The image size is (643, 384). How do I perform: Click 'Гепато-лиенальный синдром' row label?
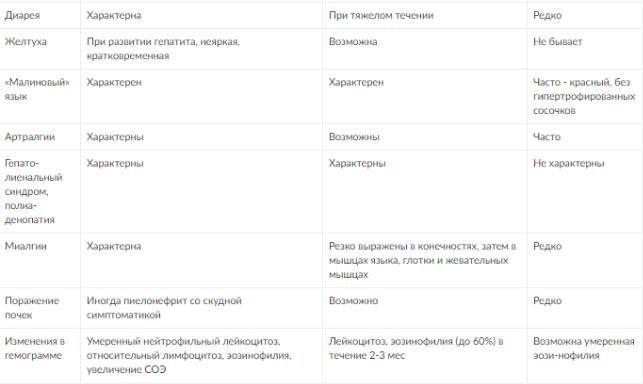(x=34, y=192)
